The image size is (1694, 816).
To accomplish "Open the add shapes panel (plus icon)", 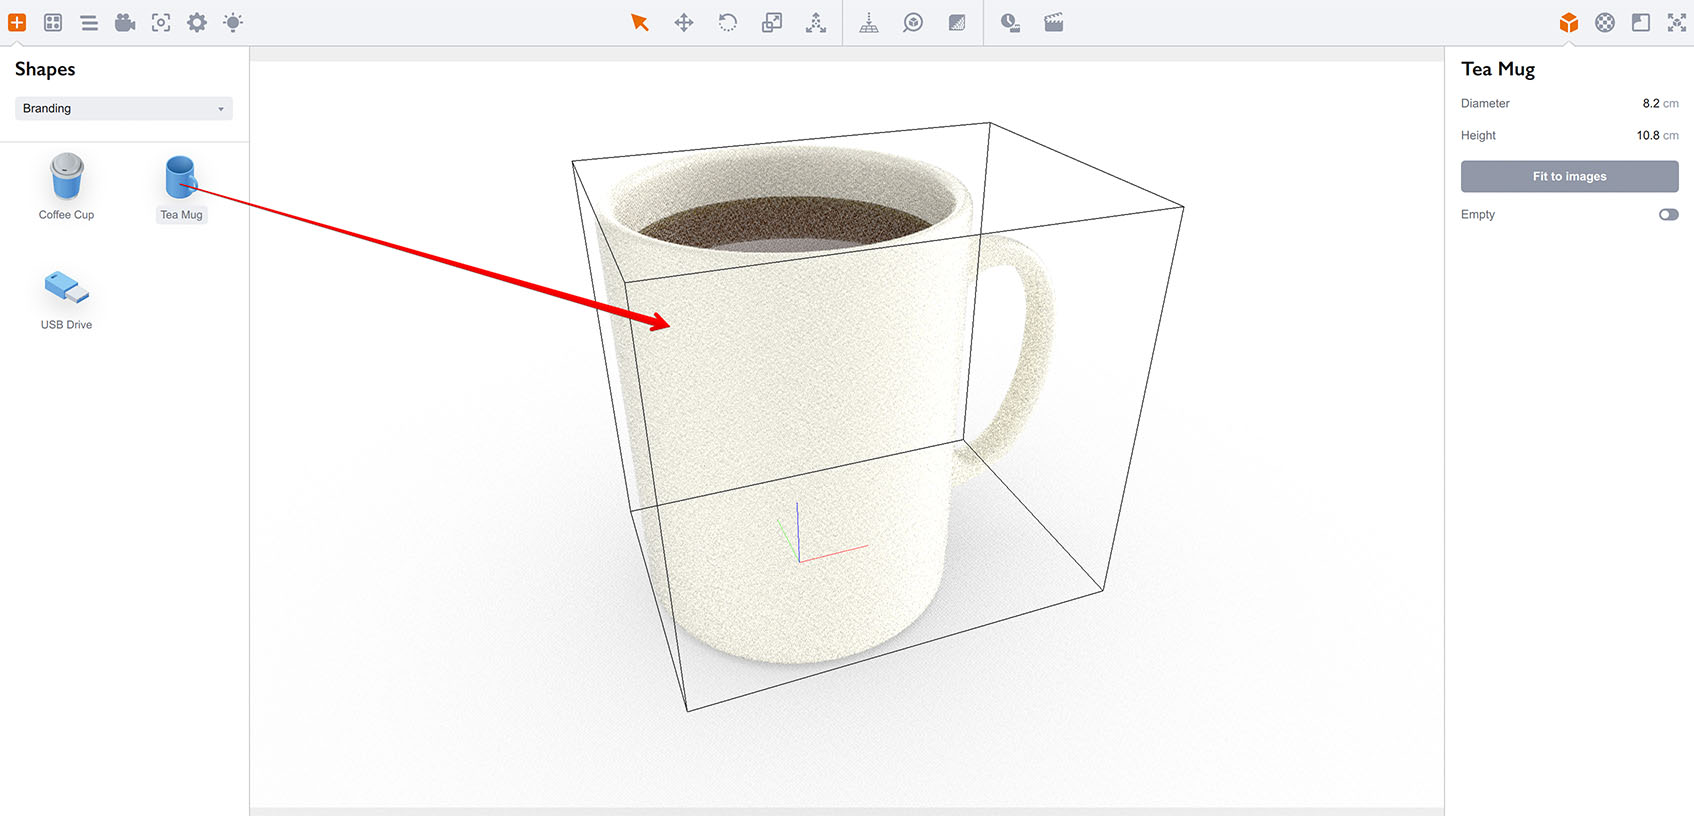I will pos(17,22).
